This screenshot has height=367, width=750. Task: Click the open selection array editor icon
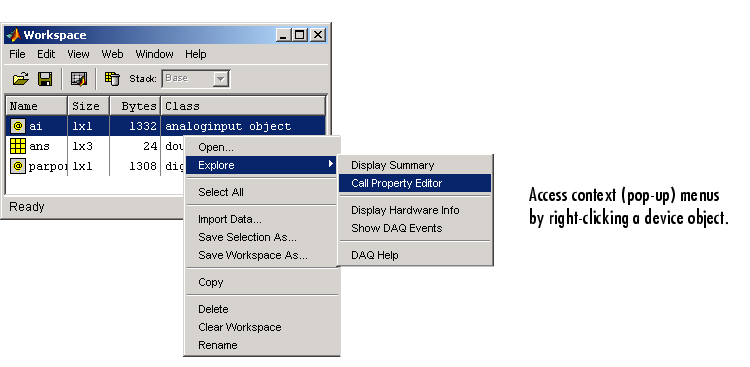pos(78,79)
